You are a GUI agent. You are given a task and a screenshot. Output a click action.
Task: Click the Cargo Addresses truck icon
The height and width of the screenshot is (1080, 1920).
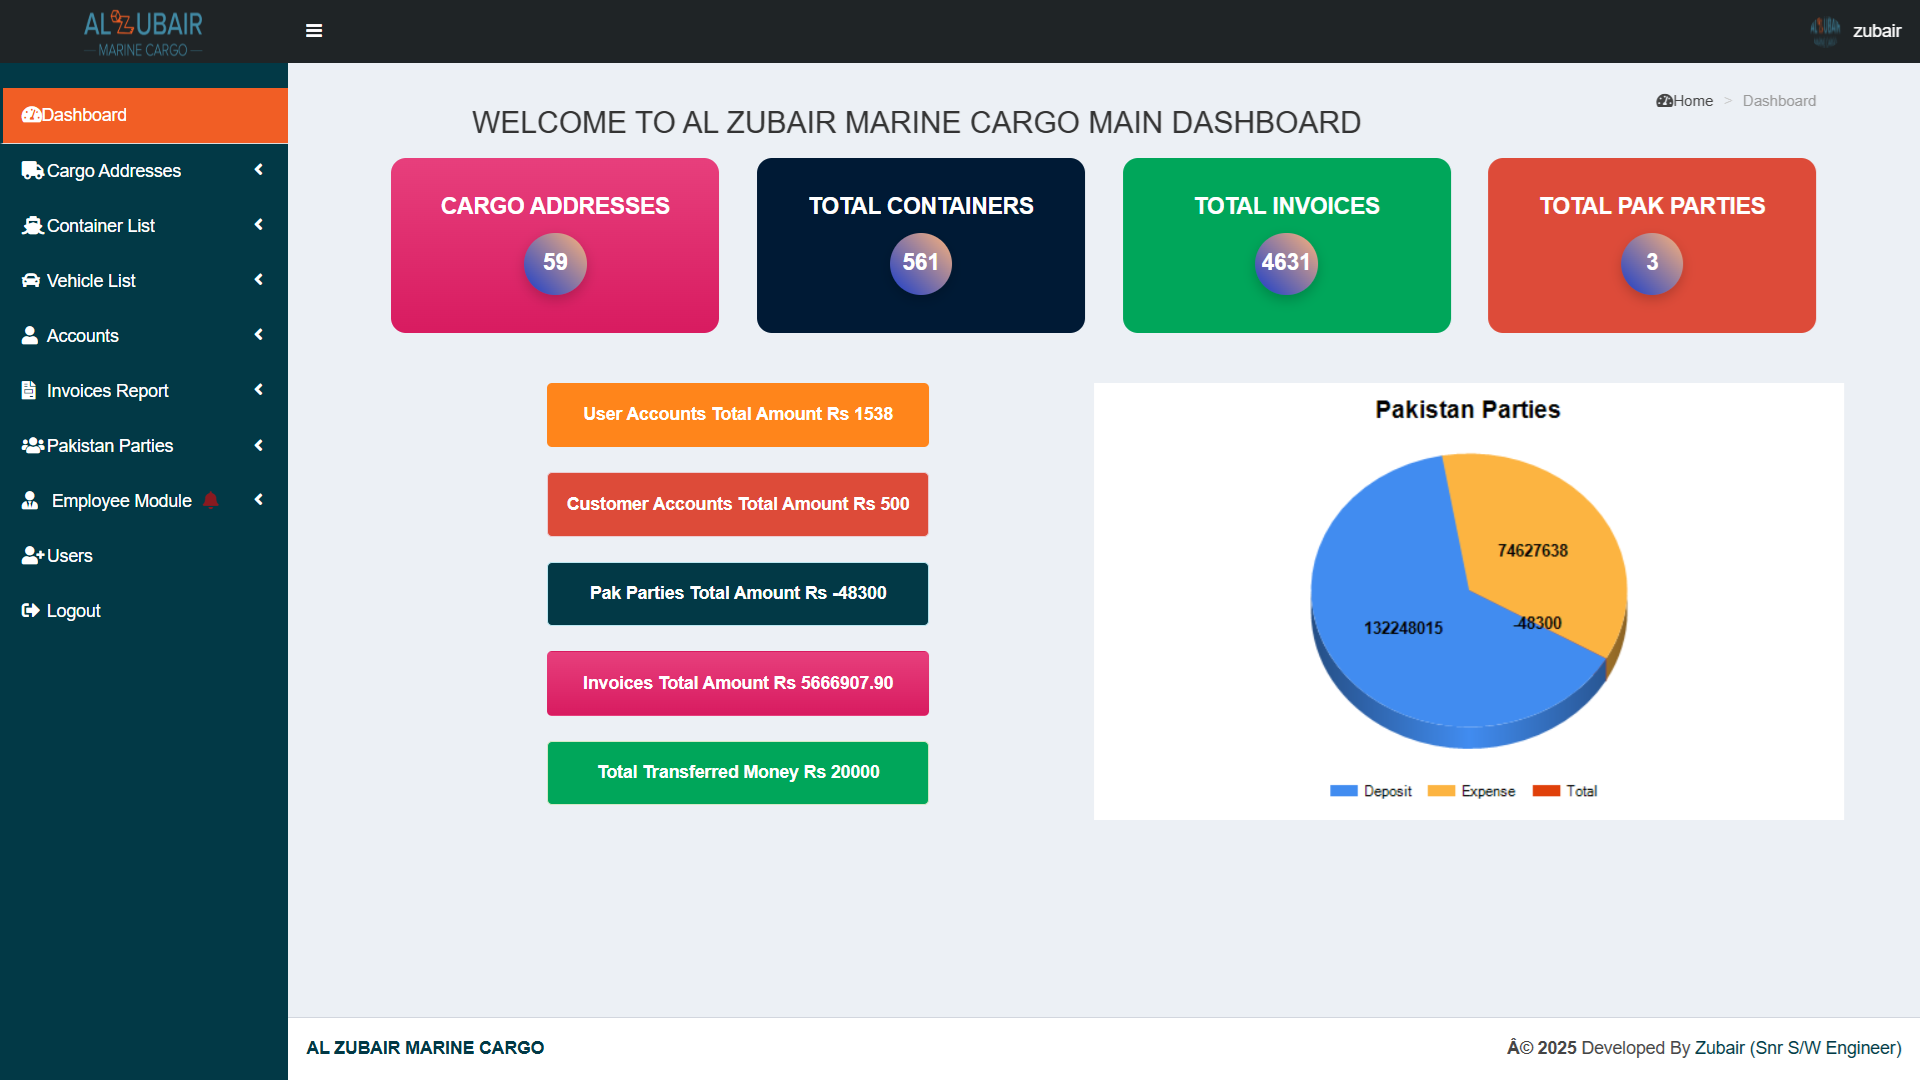pyautogui.click(x=30, y=170)
